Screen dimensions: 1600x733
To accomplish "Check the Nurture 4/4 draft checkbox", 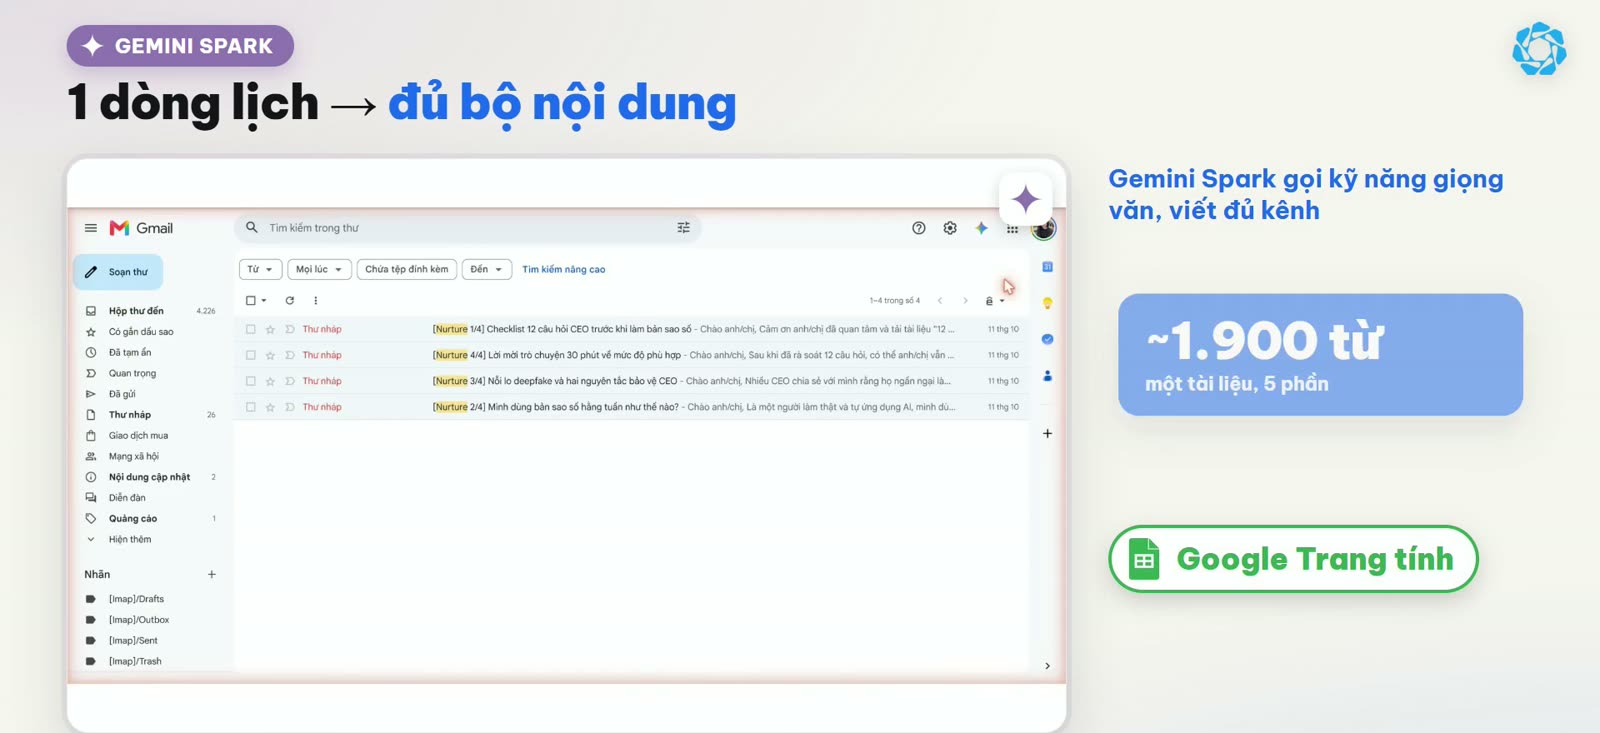I will (251, 355).
